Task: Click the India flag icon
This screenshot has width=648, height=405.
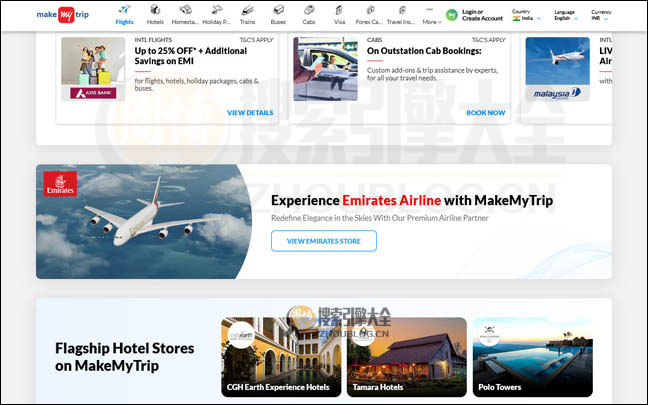Action: [516, 18]
